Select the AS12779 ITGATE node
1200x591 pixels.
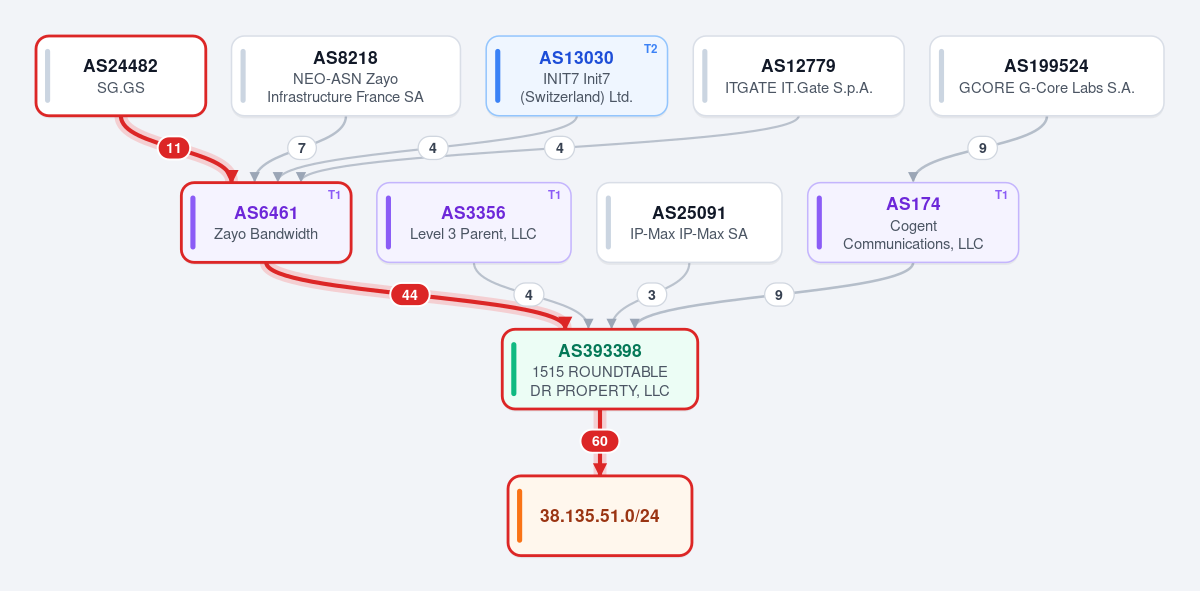[x=798, y=76]
